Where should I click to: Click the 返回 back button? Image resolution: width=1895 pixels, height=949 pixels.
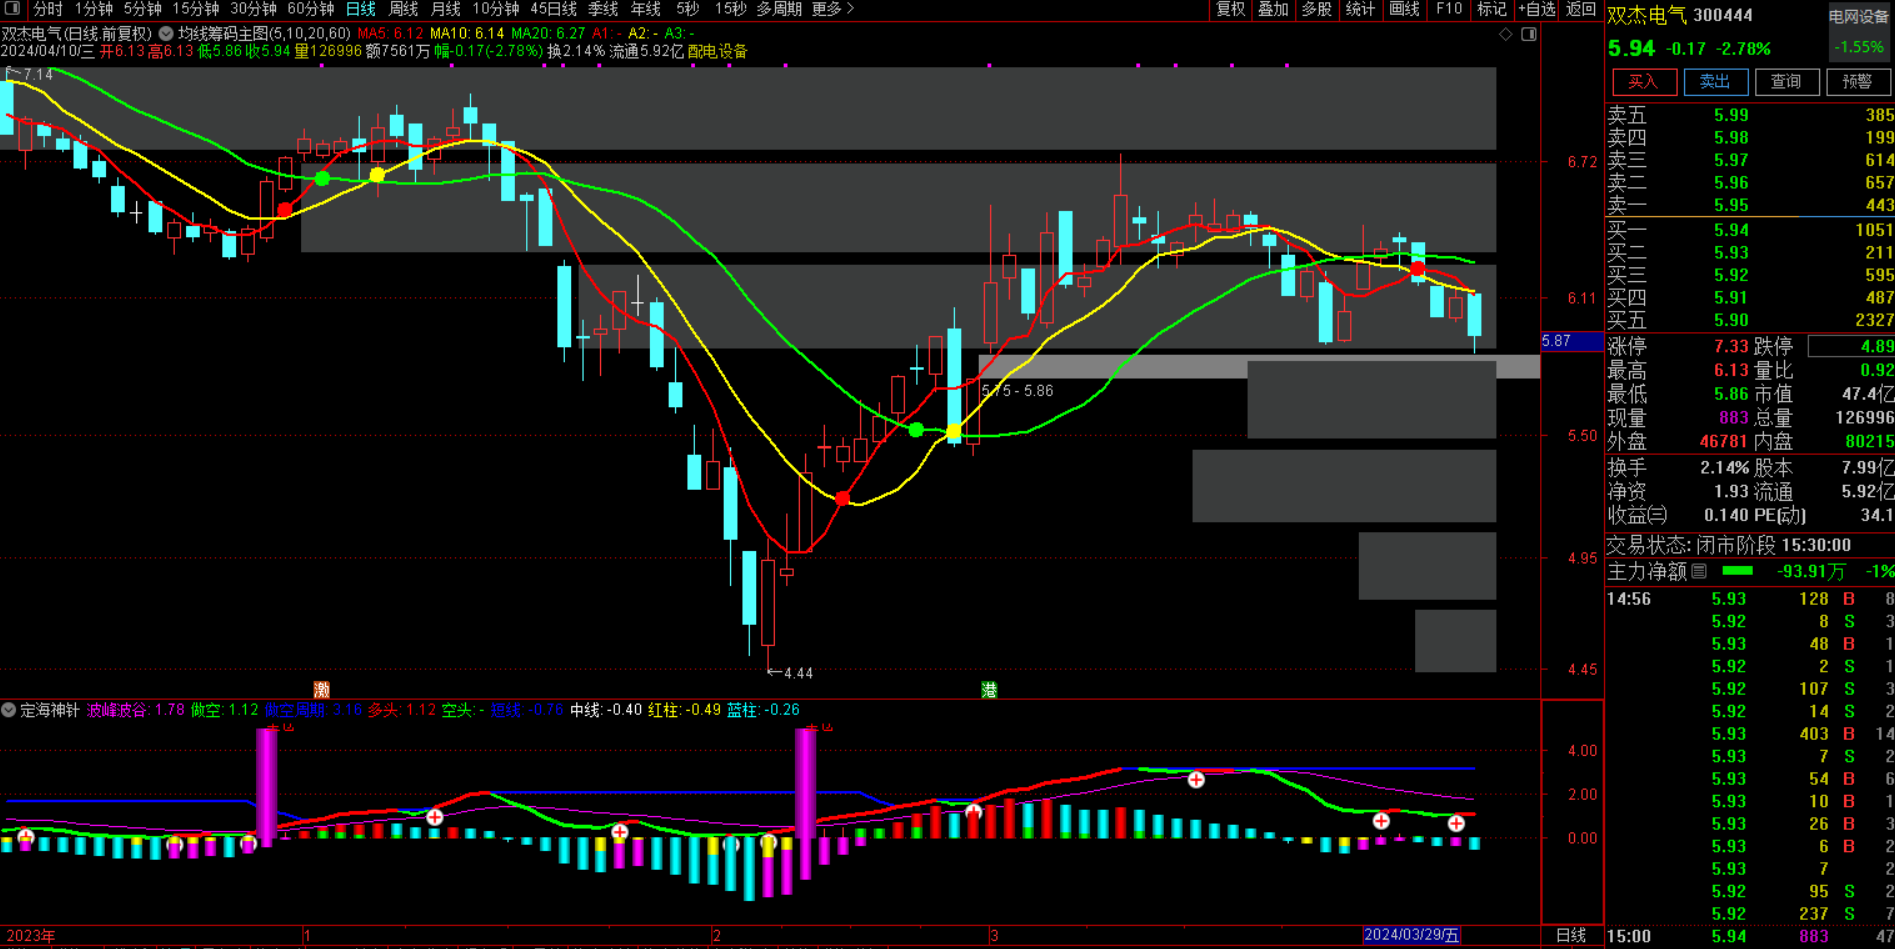1581,9
